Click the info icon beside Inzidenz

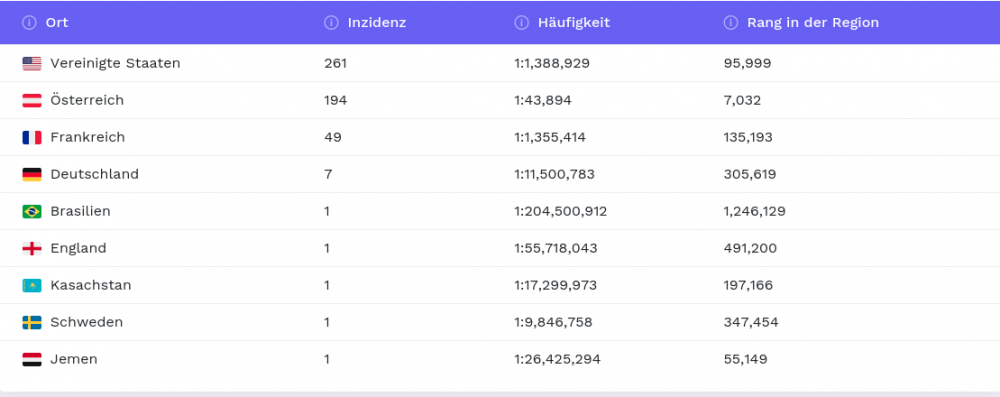[x=331, y=22]
